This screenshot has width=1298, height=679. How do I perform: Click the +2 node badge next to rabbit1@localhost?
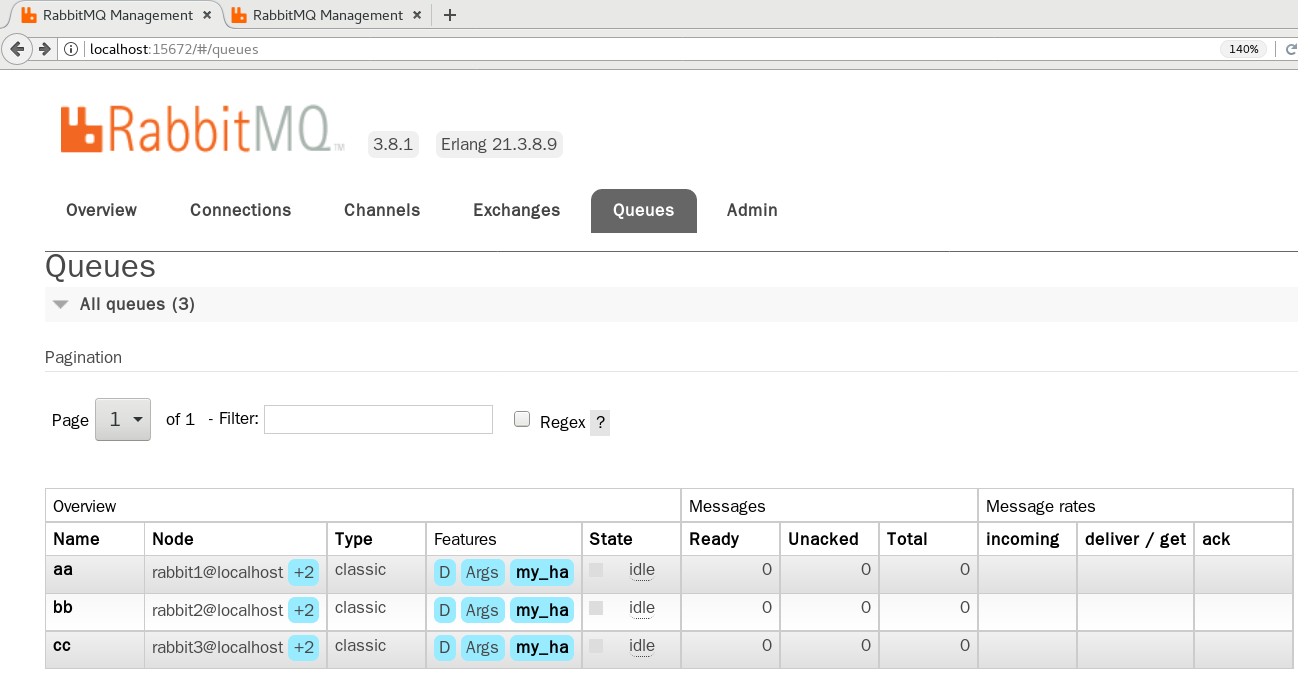[x=303, y=572]
